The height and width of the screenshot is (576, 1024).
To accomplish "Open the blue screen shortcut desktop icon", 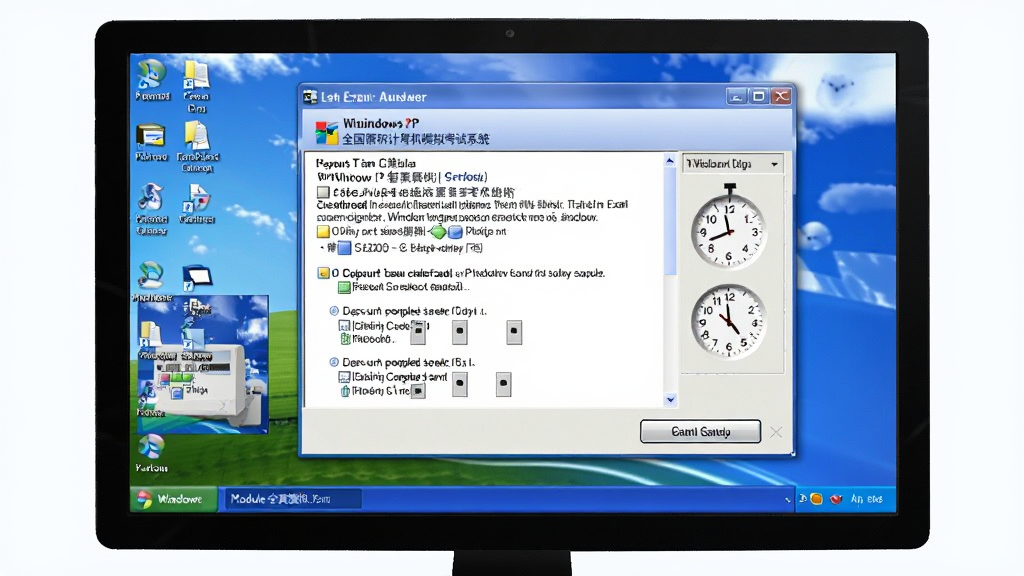I will [197, 278].
